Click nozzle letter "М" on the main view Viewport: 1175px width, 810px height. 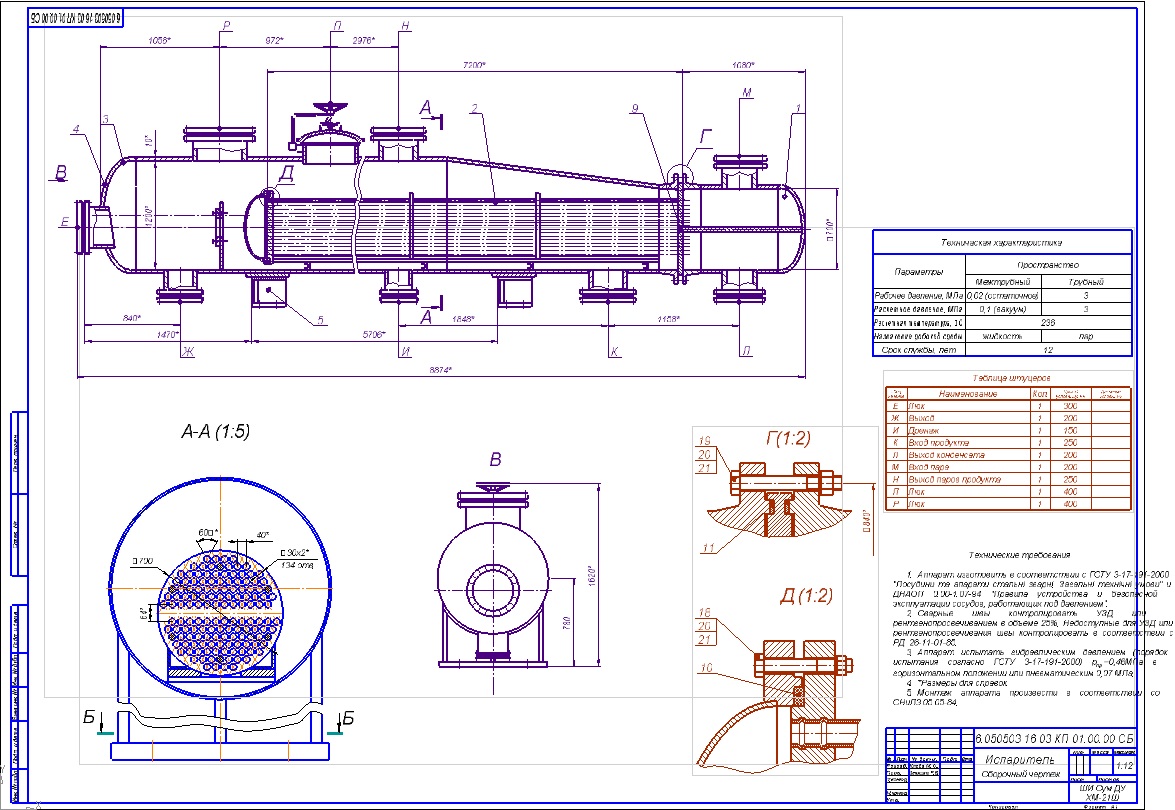[747, 93]
